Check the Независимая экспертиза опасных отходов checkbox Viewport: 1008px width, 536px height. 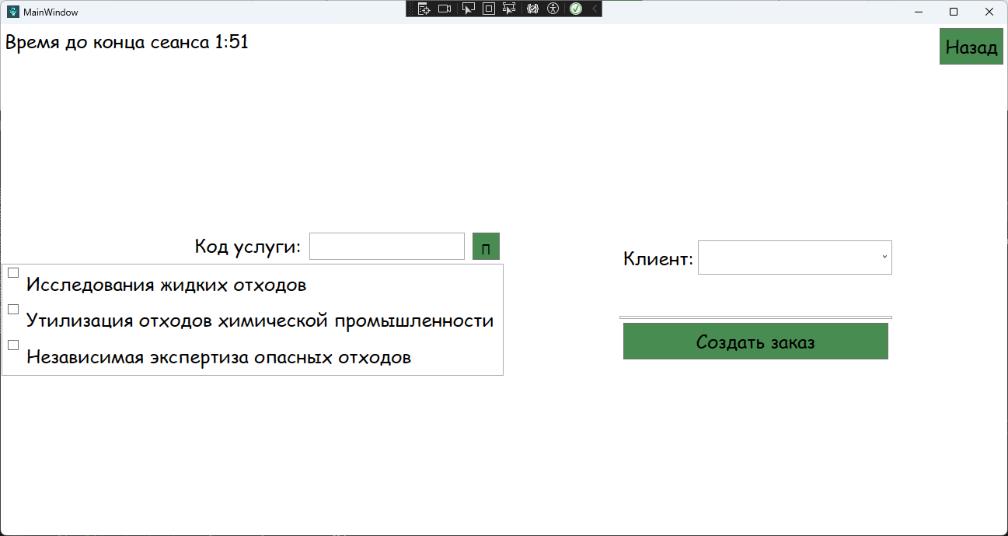click(14, 345)
